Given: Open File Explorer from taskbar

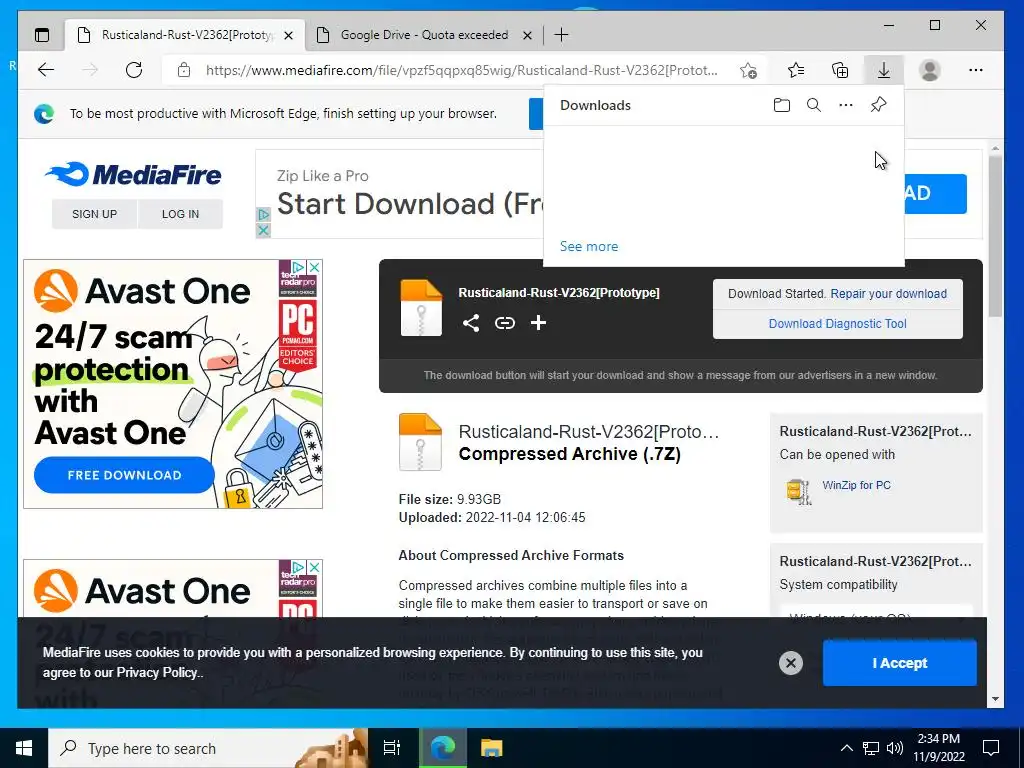Looking at the screenshot, I should pos(491,748).
